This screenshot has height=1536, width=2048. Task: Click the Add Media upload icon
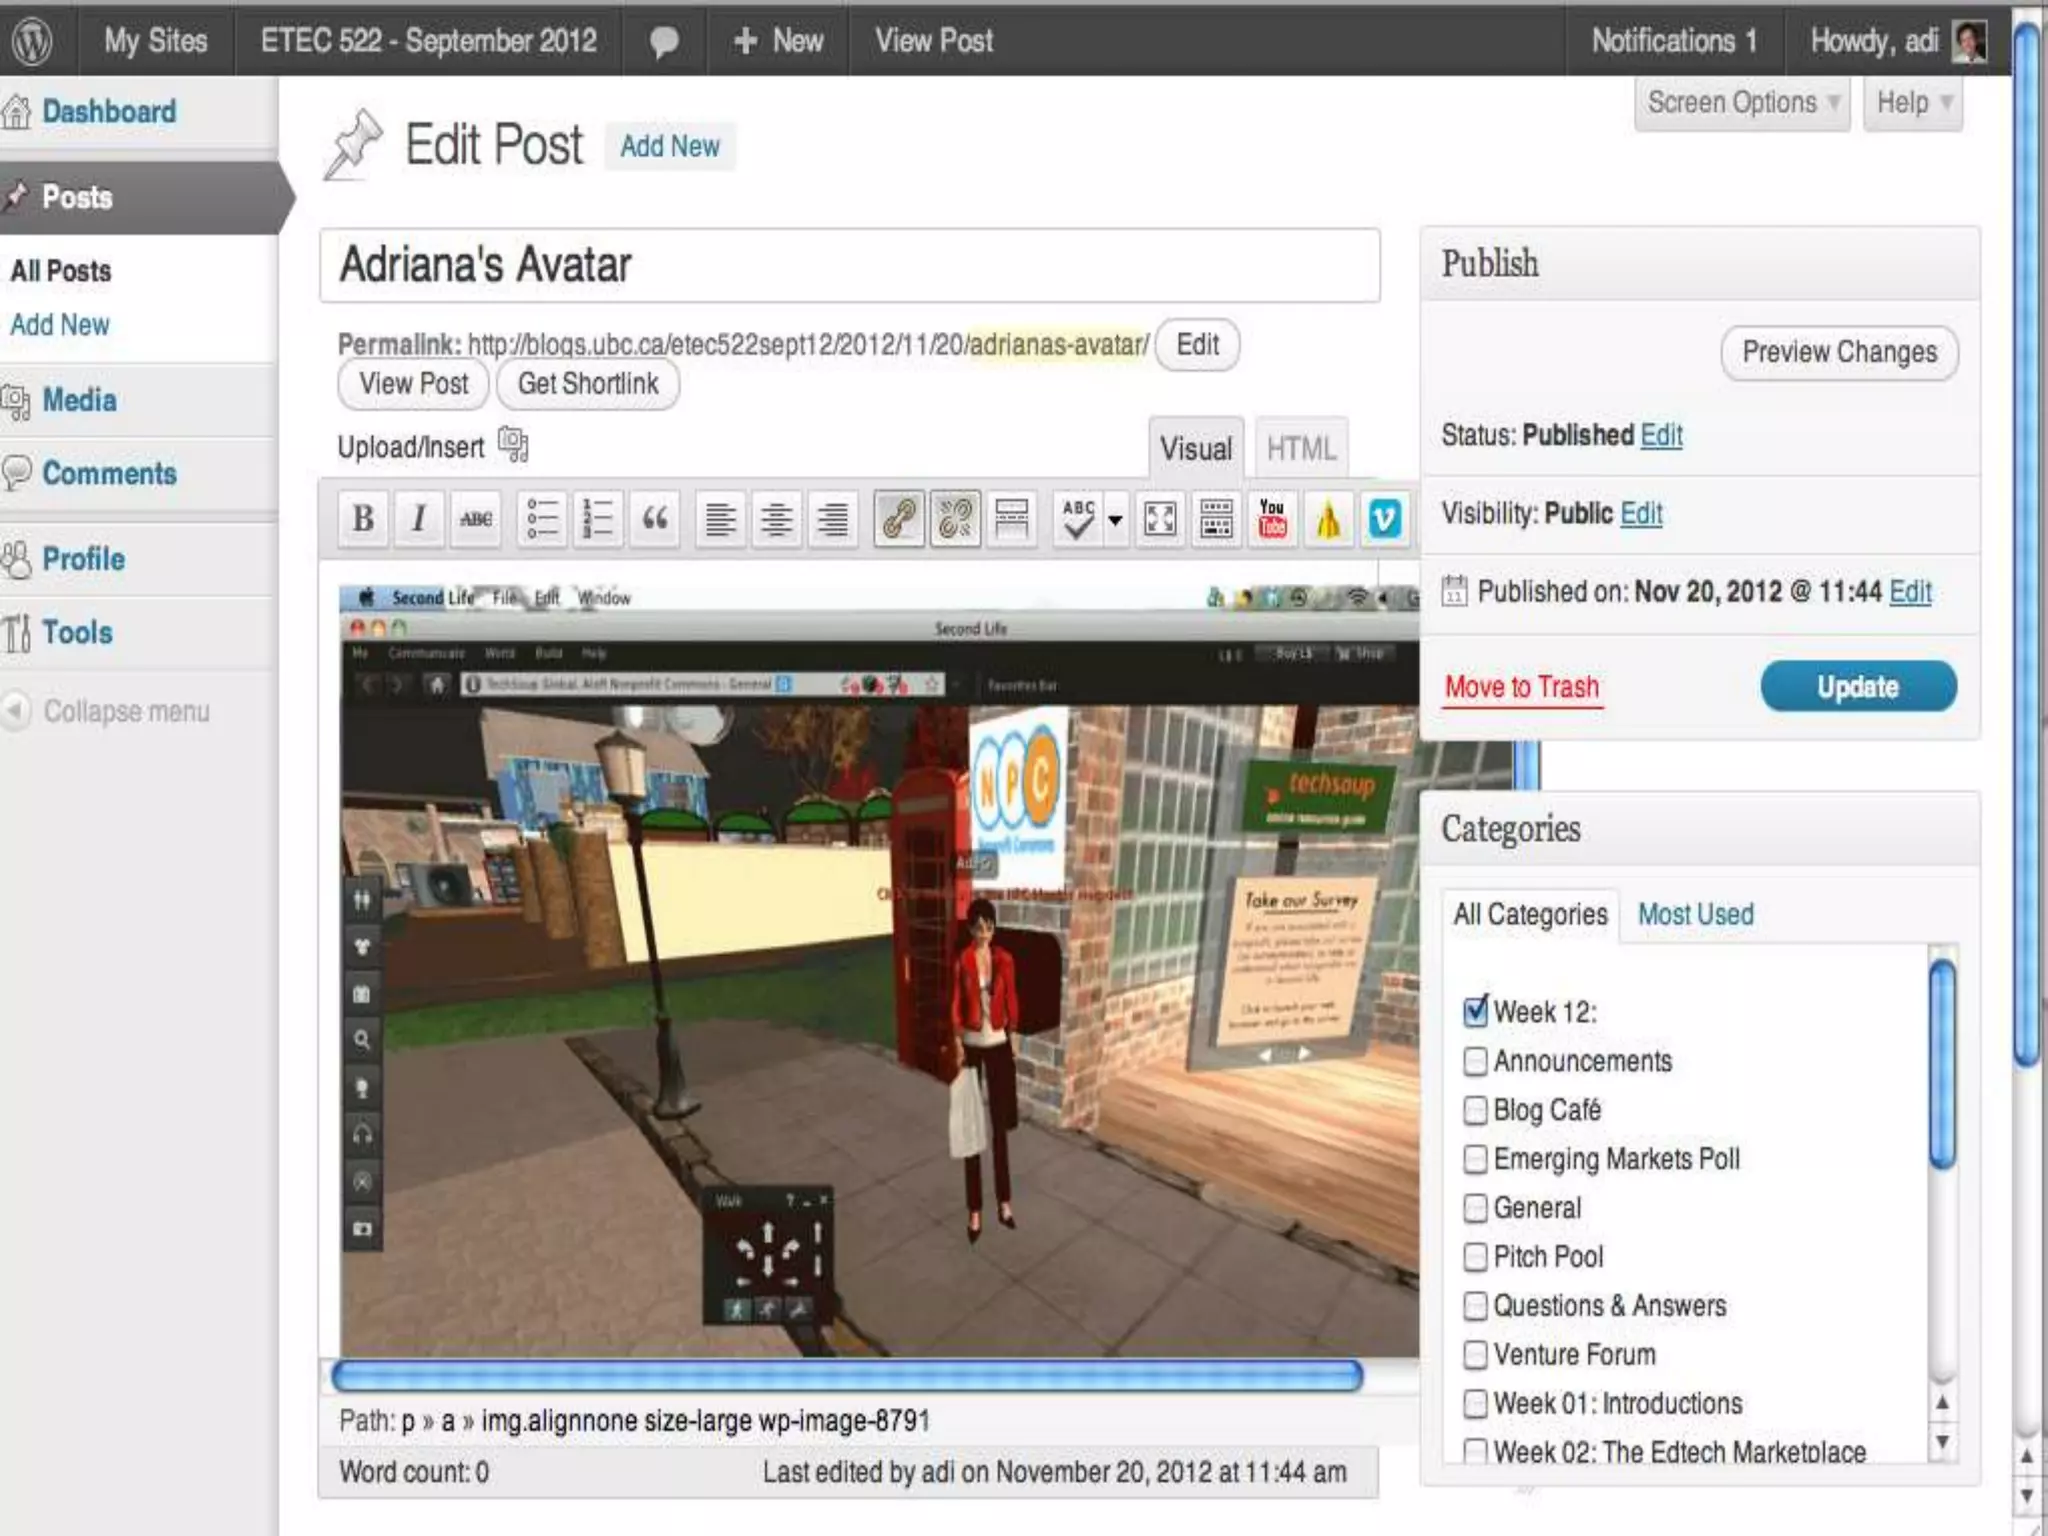(513, 444)
